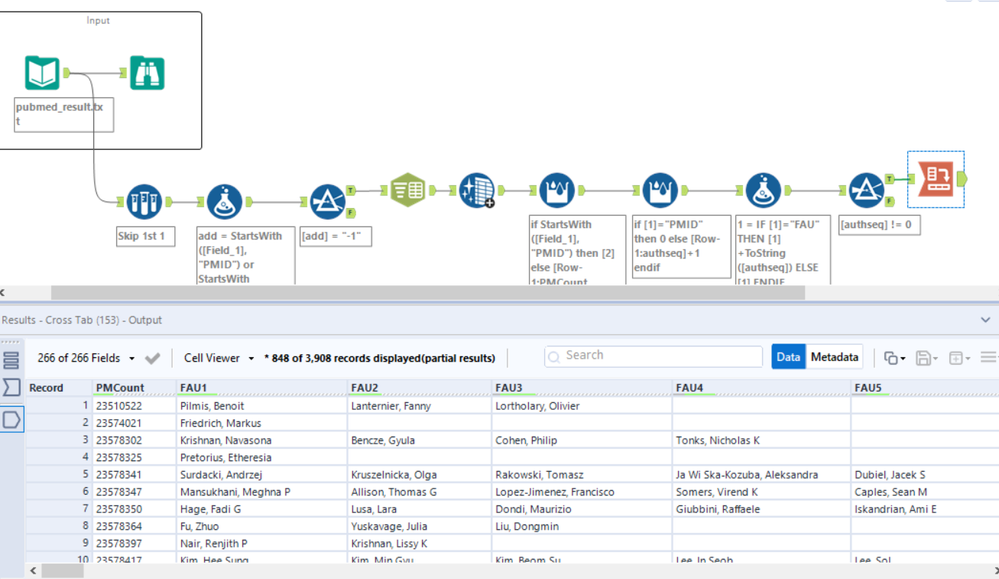The width and height of the screenshot is (999, 579).
Task: Click the FAU5 column header
Action: [x=924, y=388]
